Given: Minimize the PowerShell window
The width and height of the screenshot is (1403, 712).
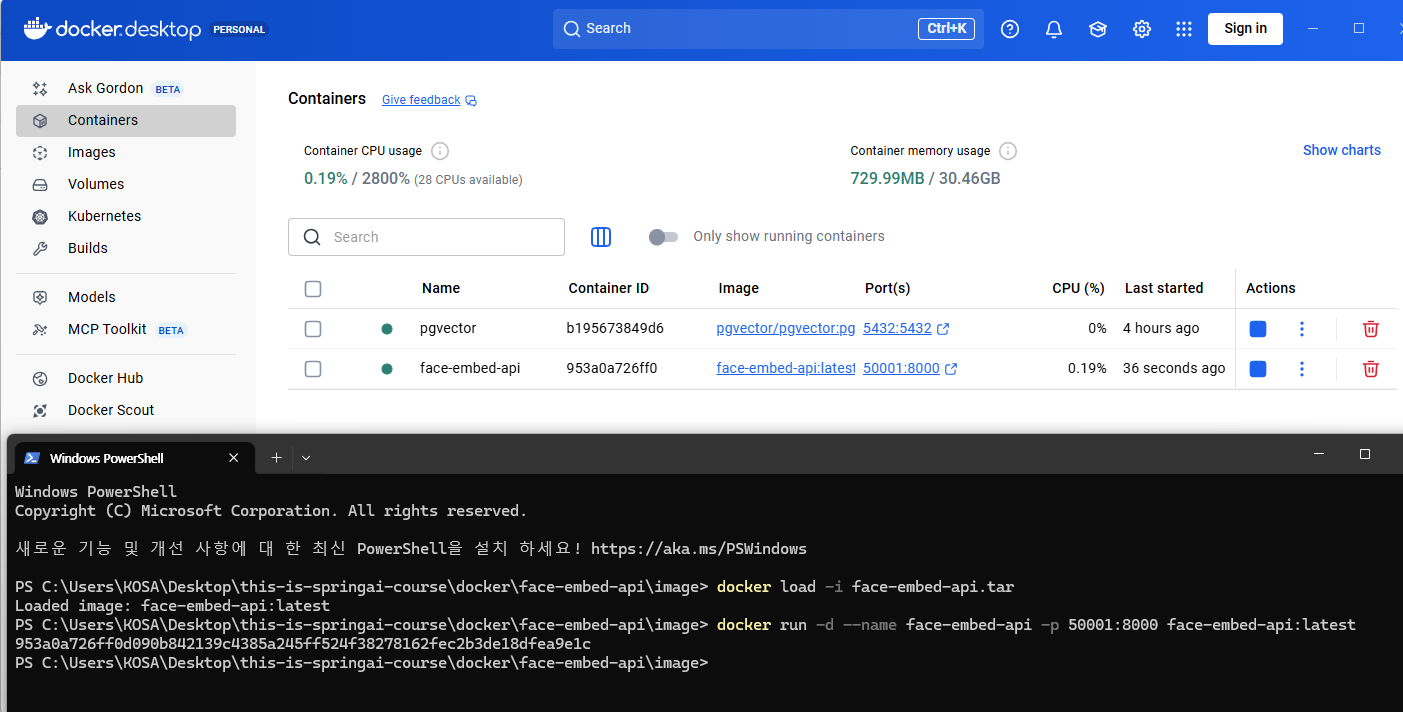Looking at the screenshot, I should click(1321, 454).
